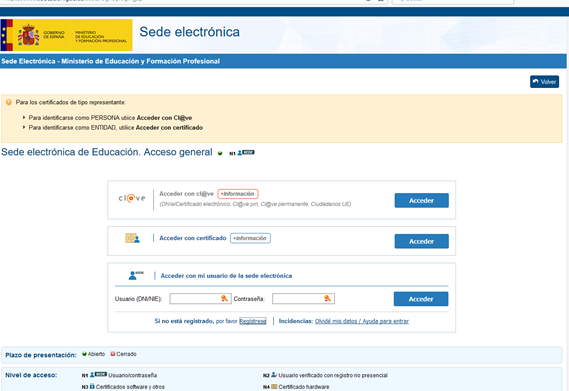Click the Nivel de acceso label
569x391 pixels.
31,375
